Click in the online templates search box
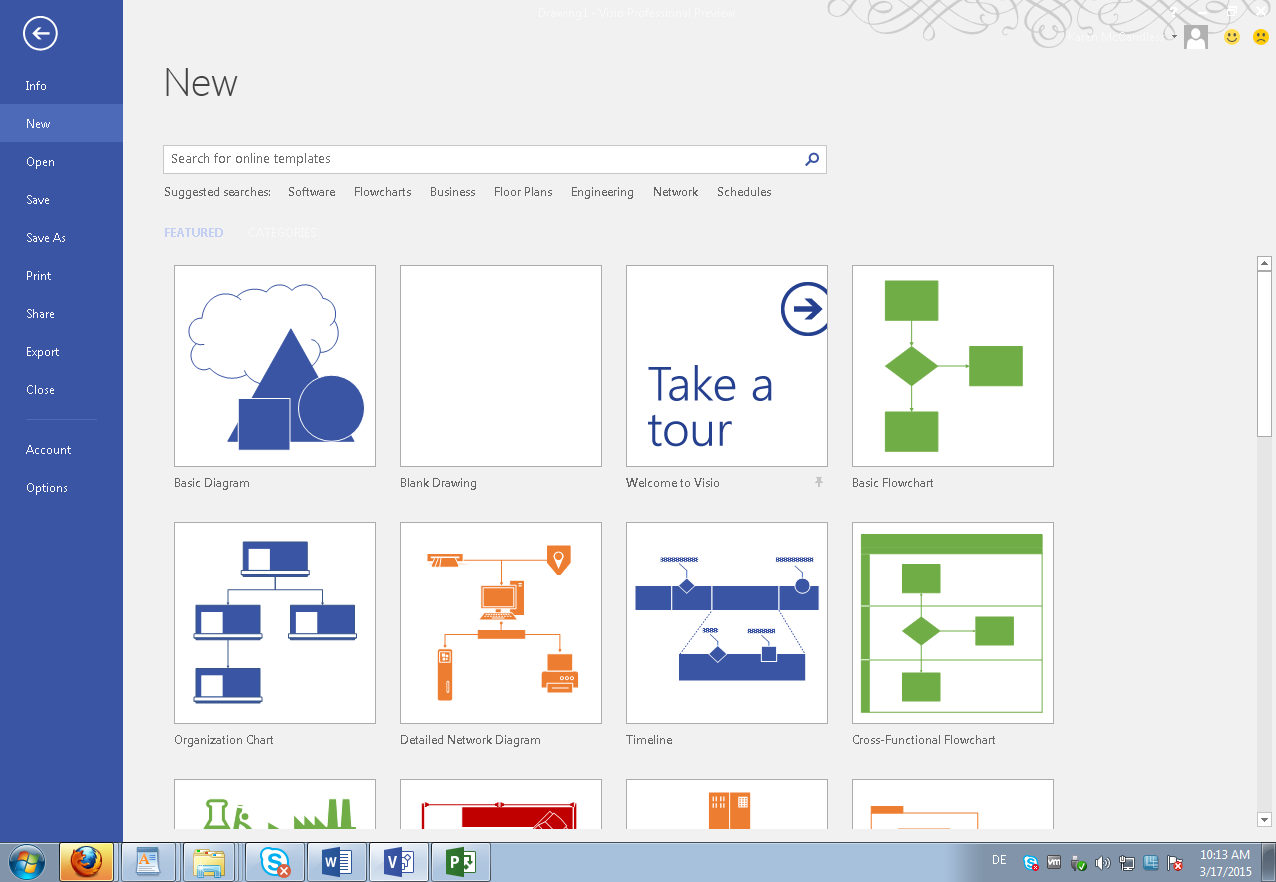Image resolution: width=1276 pixels, height=882 pixels. coord(480,159)
